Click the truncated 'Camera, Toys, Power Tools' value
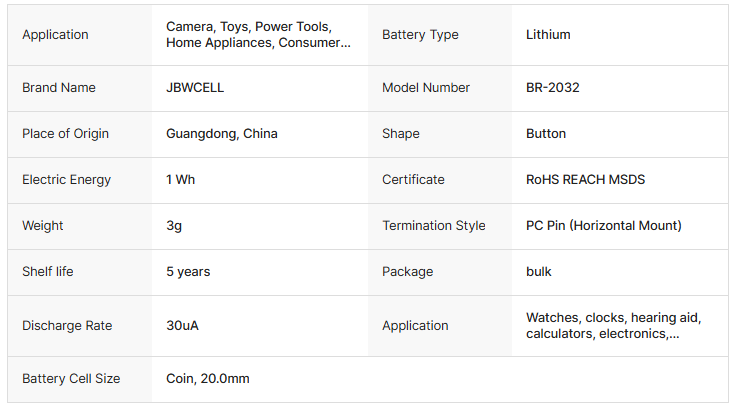The height and width of the screenshot is (405, 732). click(x=258, y=35)
